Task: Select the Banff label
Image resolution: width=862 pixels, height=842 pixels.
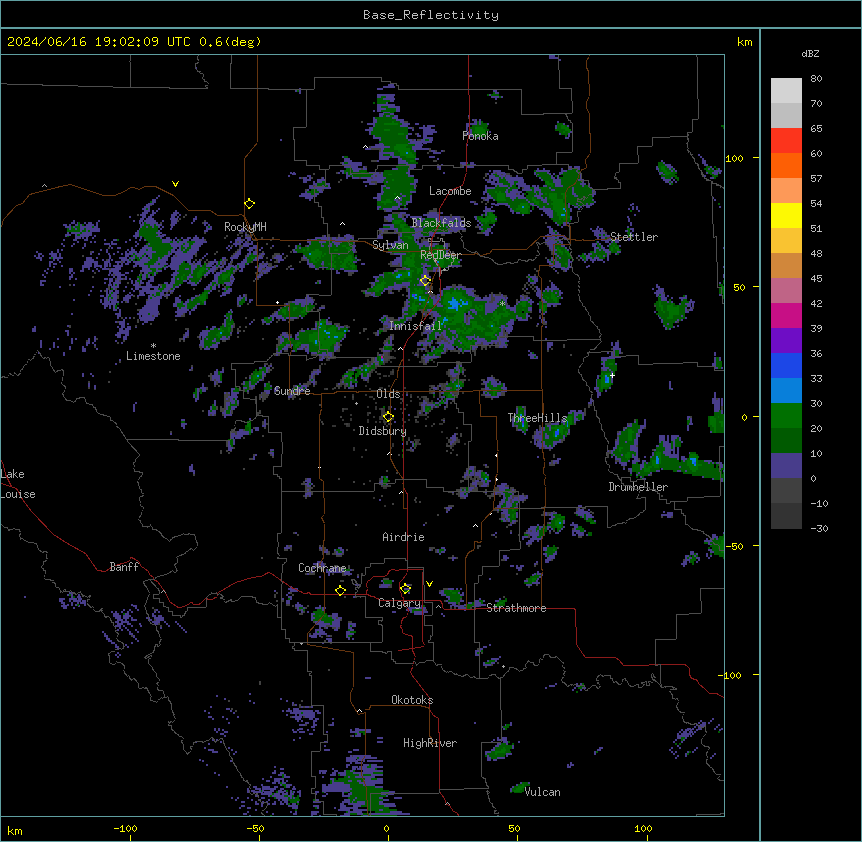Action: [124, 567]
